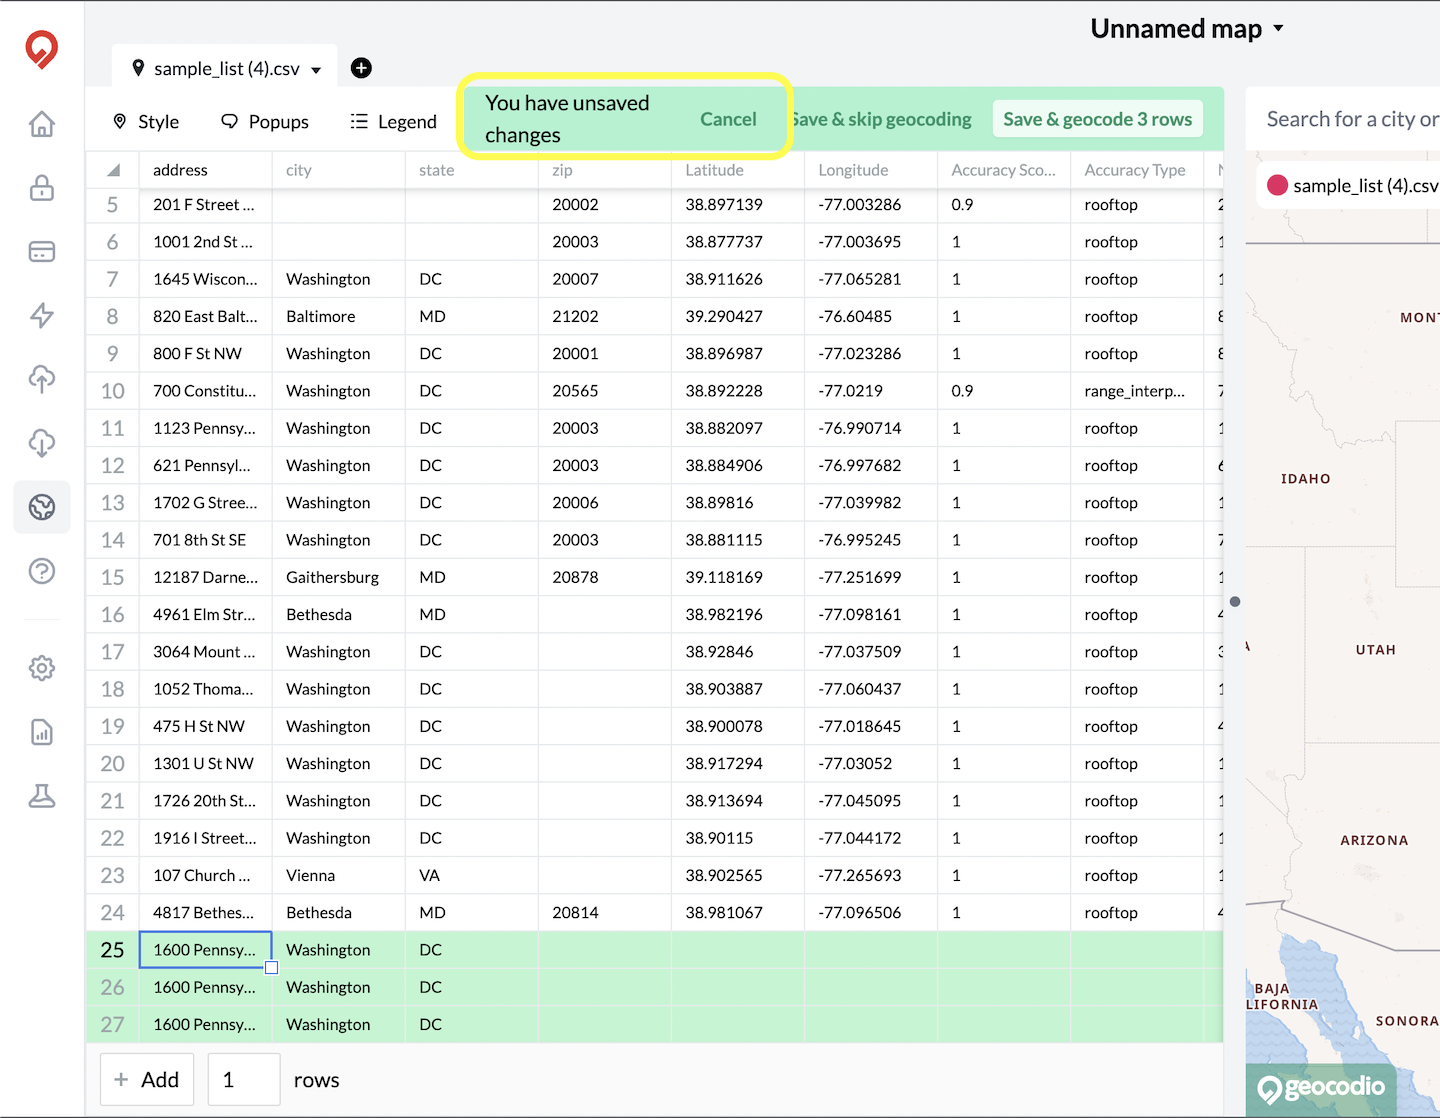This screenshot has width=1440, height=1118.
Task: Open help via the question mark icon
Action: (41, 571)
